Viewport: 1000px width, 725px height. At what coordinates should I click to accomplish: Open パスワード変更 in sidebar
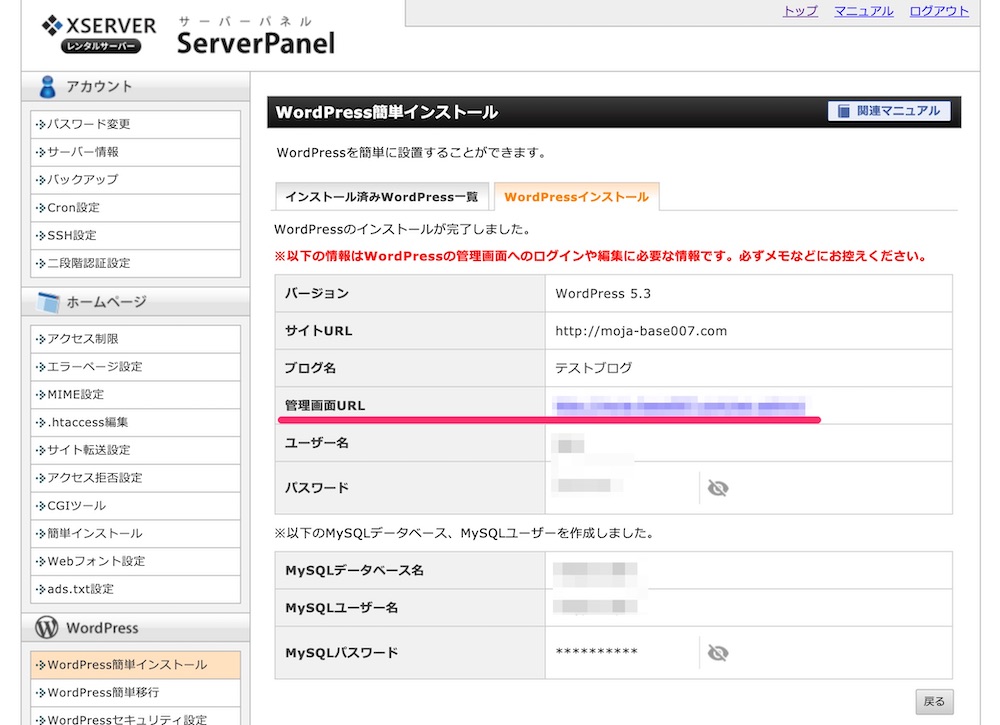point(135,124)
